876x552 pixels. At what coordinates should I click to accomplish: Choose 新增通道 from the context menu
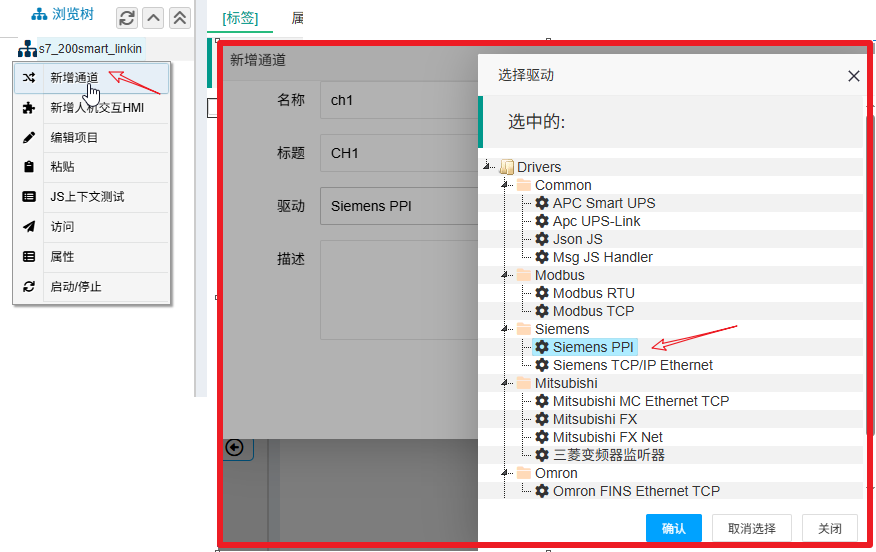point(92,78)
